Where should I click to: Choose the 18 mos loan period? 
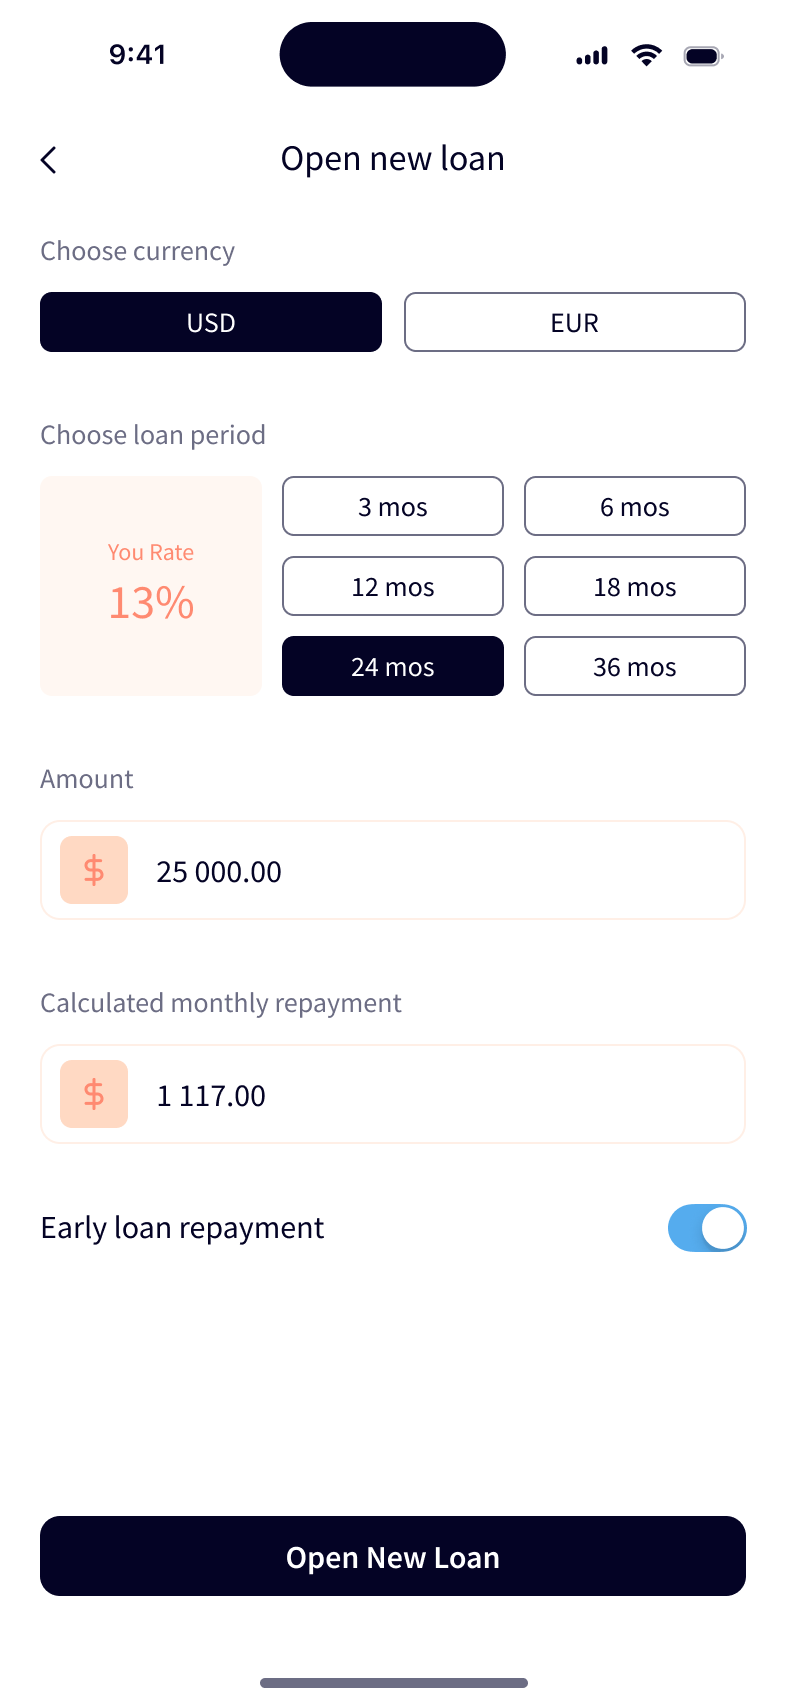635,586
